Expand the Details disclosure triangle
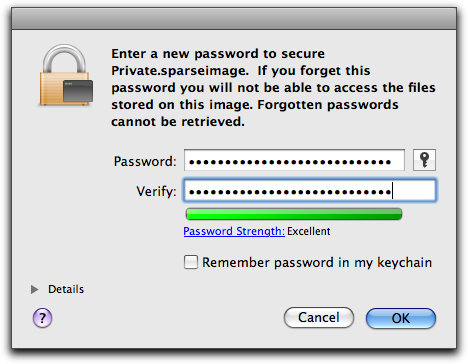The image size is (468, 364). [x=34, y=289]
